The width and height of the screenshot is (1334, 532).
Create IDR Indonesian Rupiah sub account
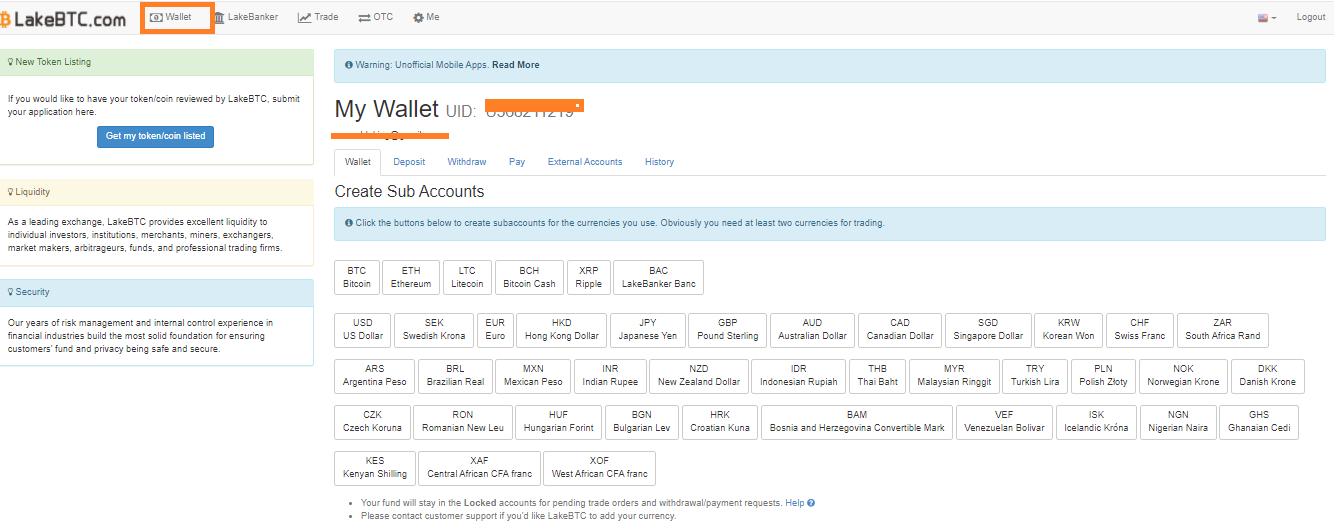(799, 376)
